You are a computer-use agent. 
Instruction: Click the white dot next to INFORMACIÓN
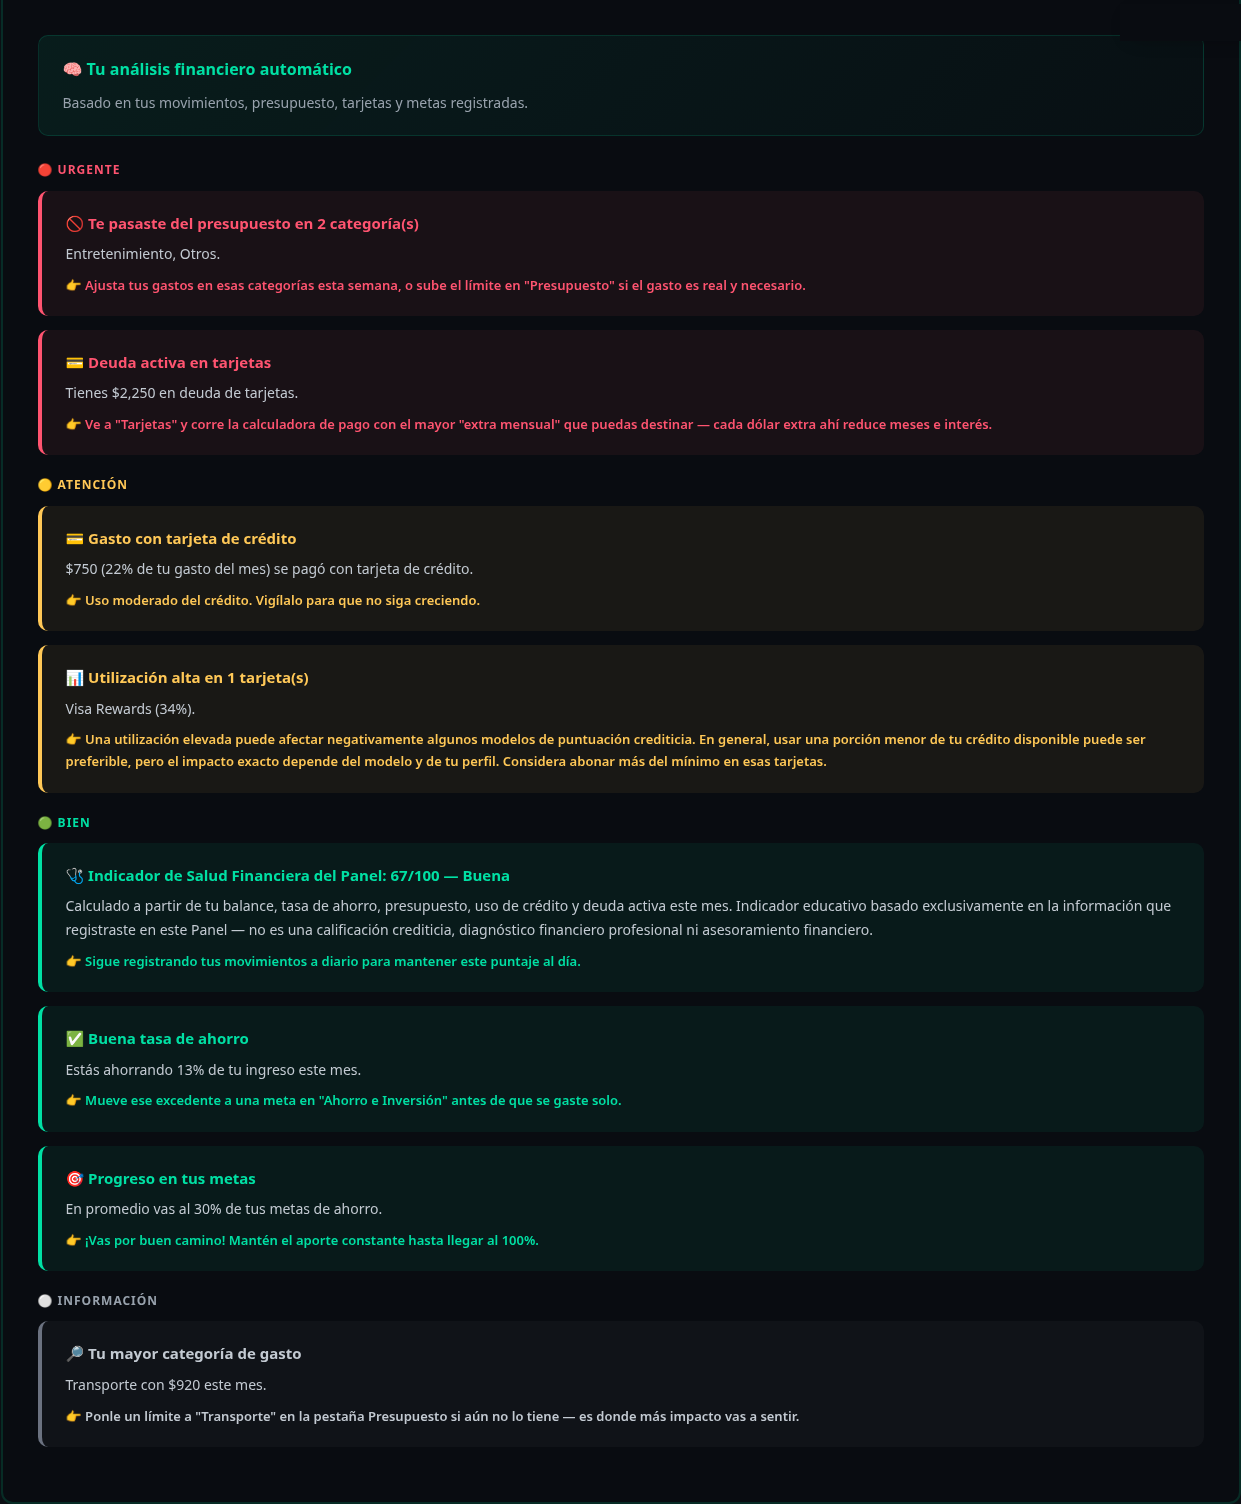tap(45, 1301)
